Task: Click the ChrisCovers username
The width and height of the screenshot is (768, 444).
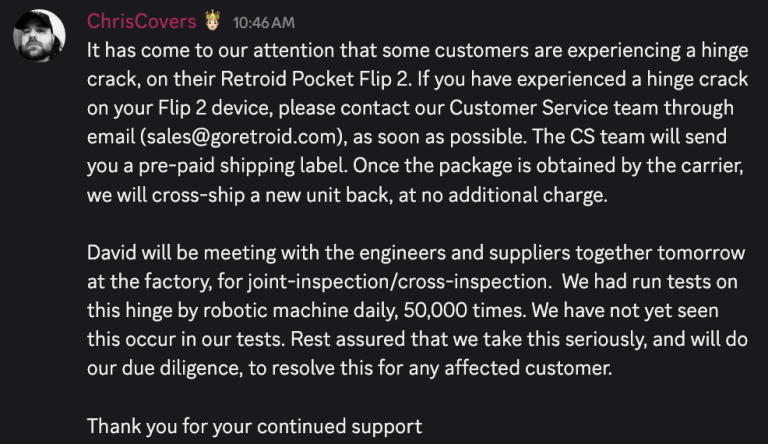Action: tap(142, 22)
